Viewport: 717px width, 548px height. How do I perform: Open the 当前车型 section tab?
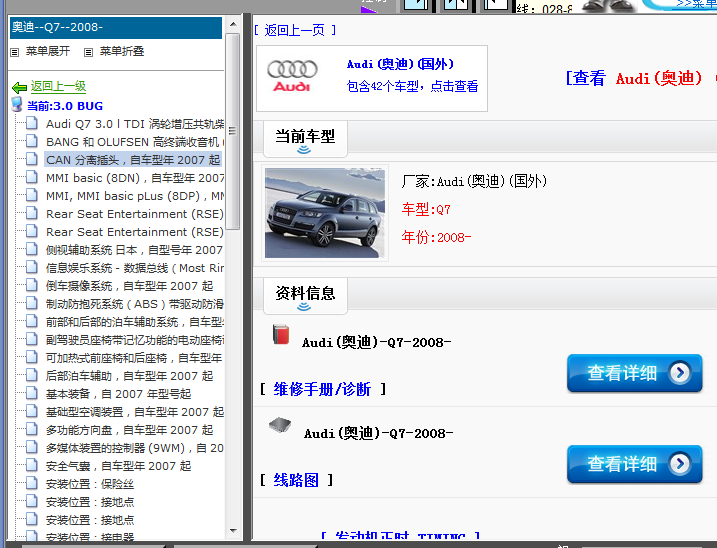point(305,137)
